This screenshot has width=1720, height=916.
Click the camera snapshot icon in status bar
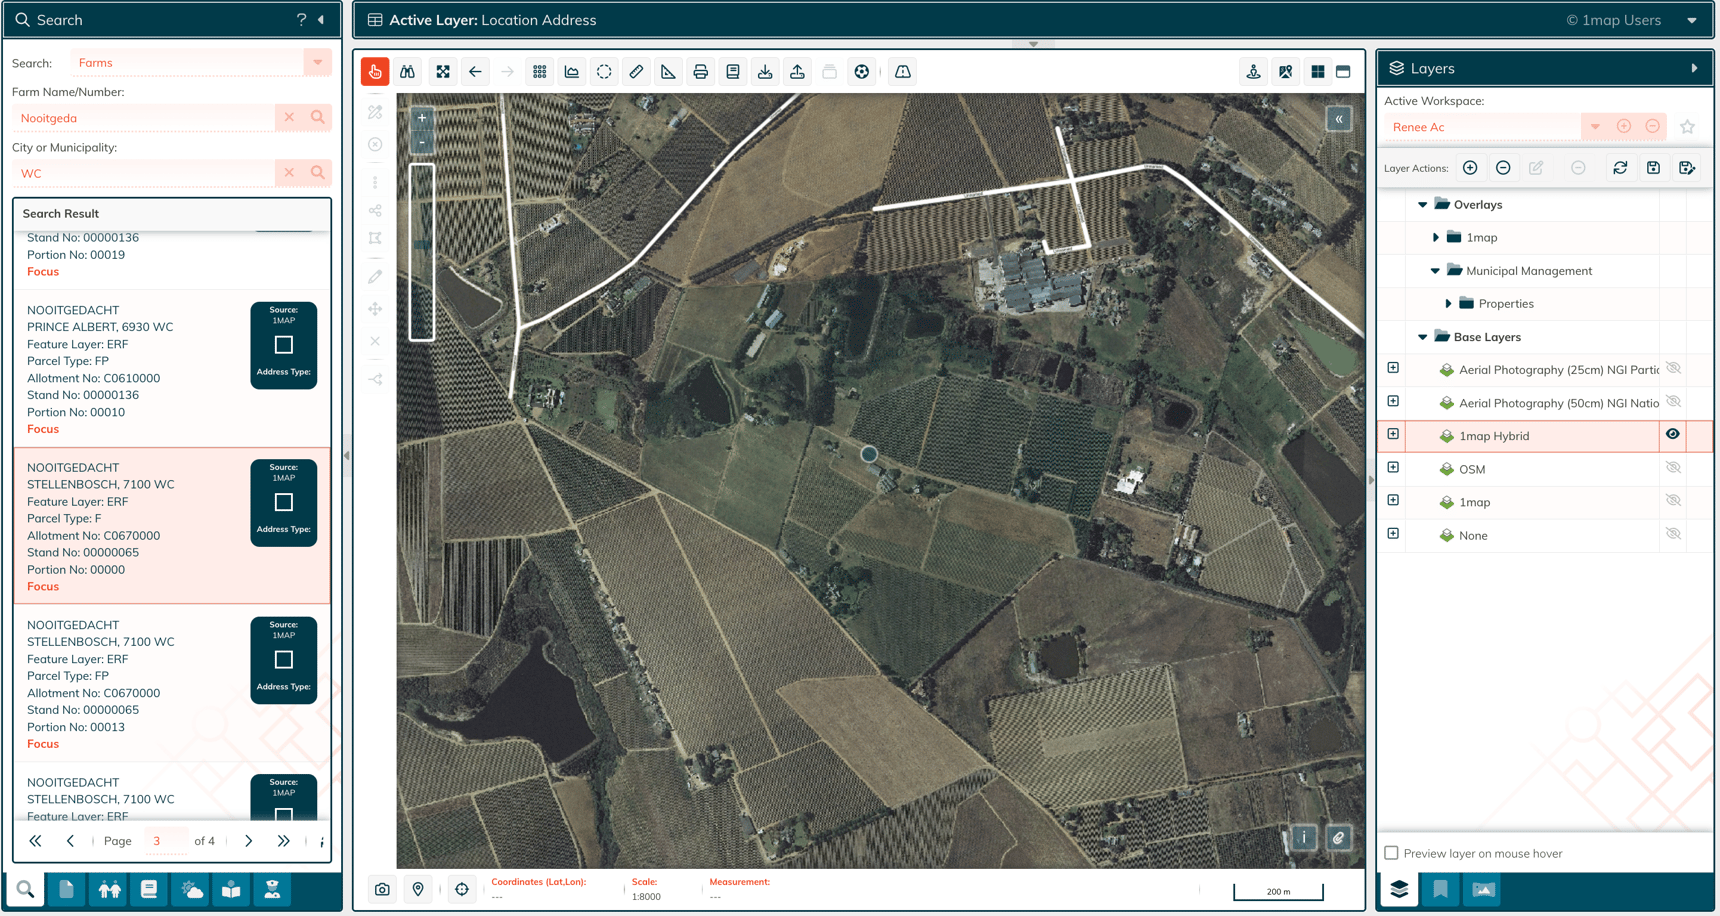click(384, 889)
